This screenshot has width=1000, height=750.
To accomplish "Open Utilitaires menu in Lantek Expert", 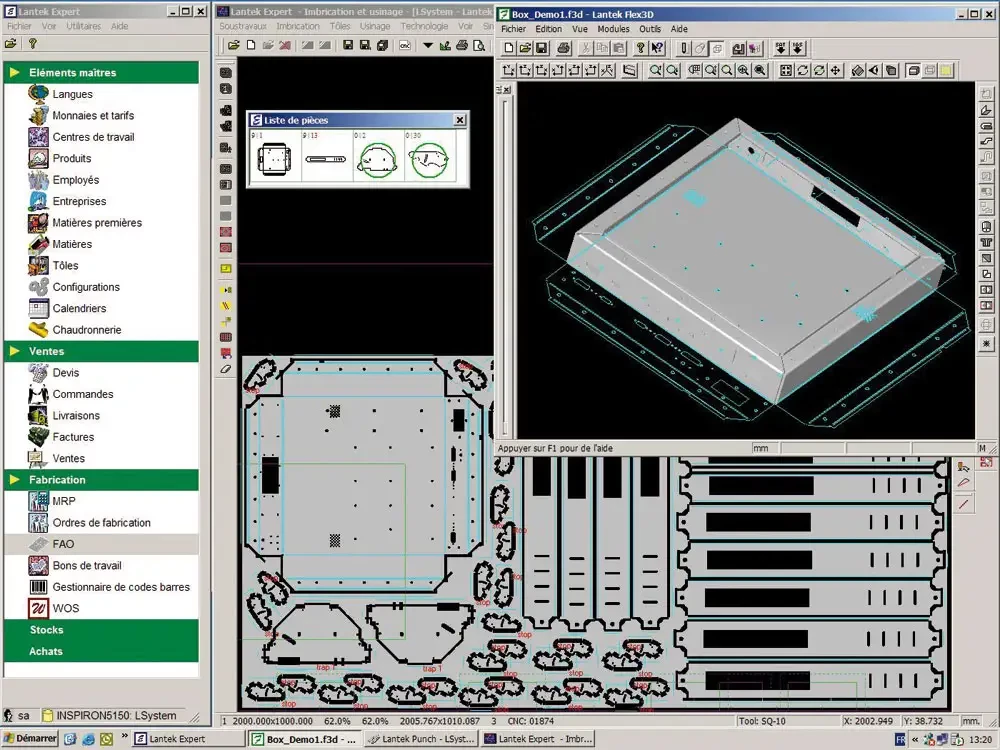I will click(84, 26).
